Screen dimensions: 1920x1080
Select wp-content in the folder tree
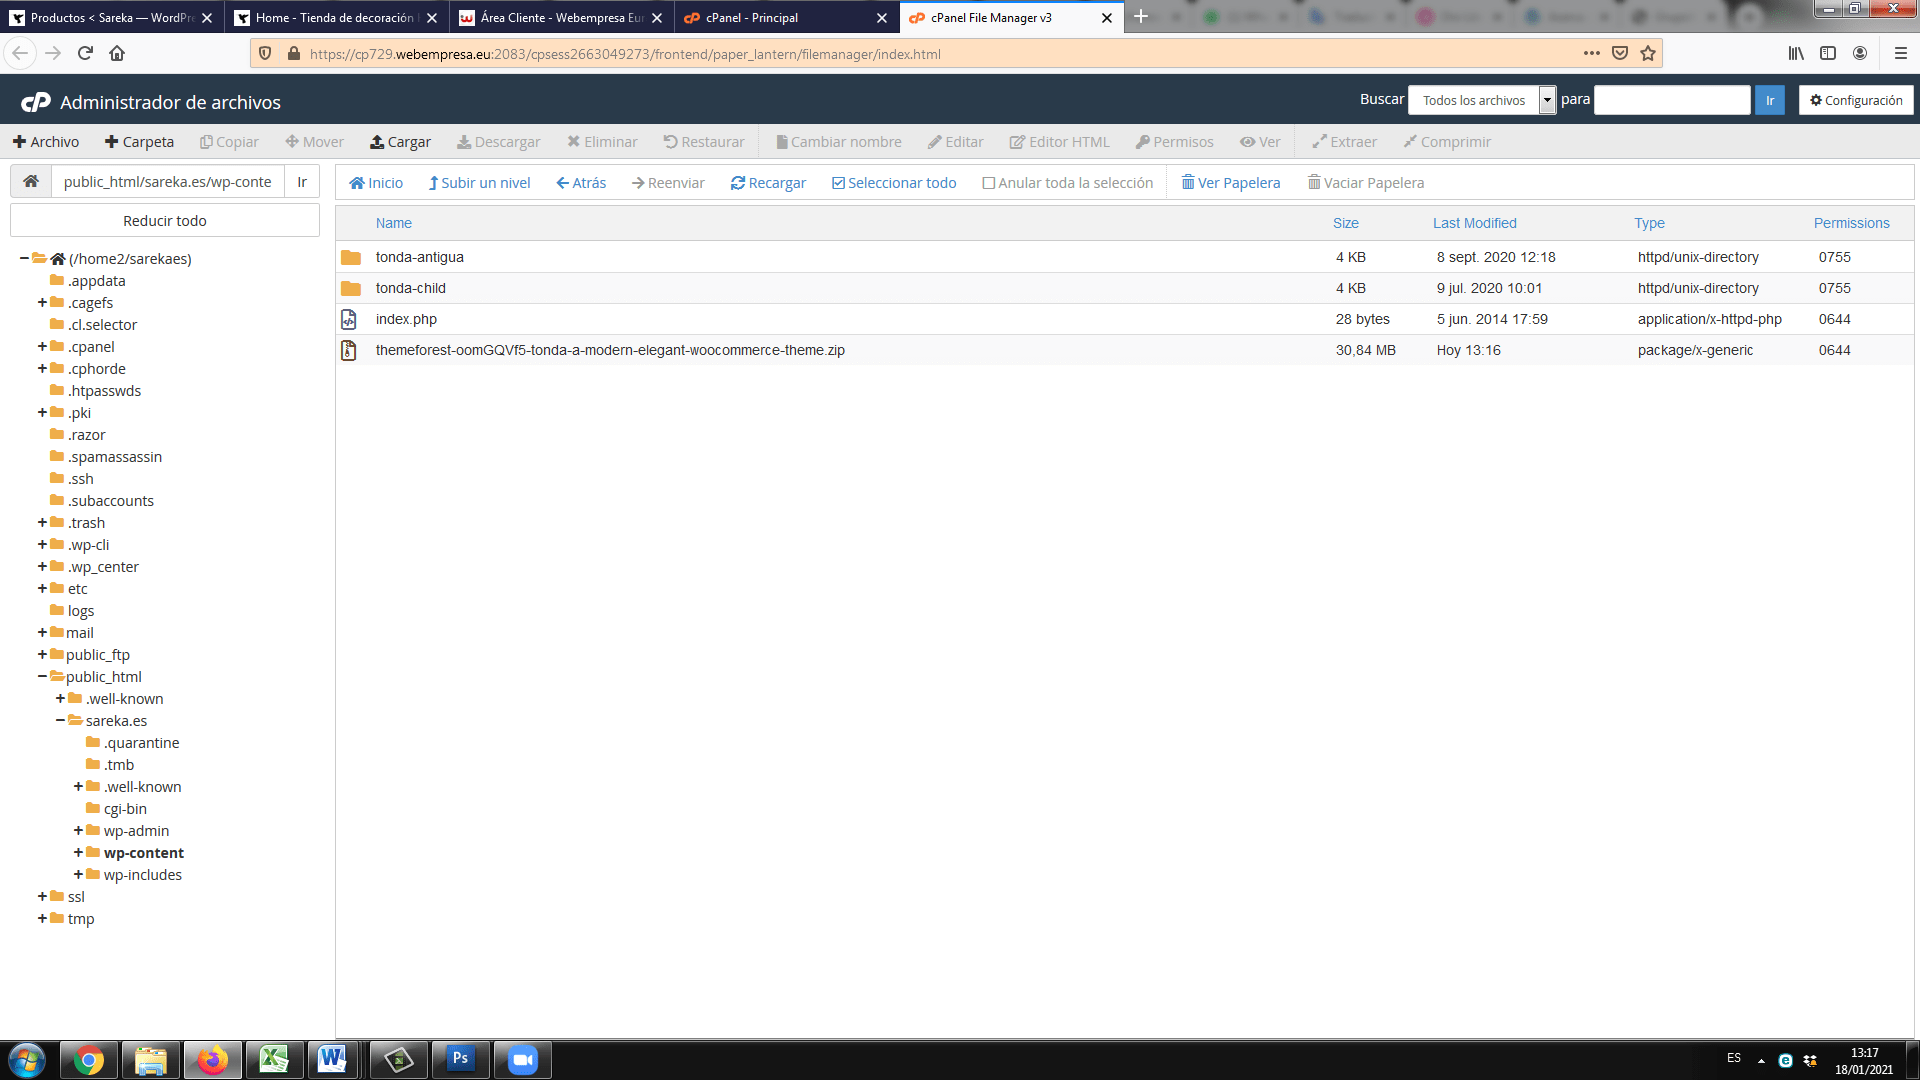click(144, 853)
